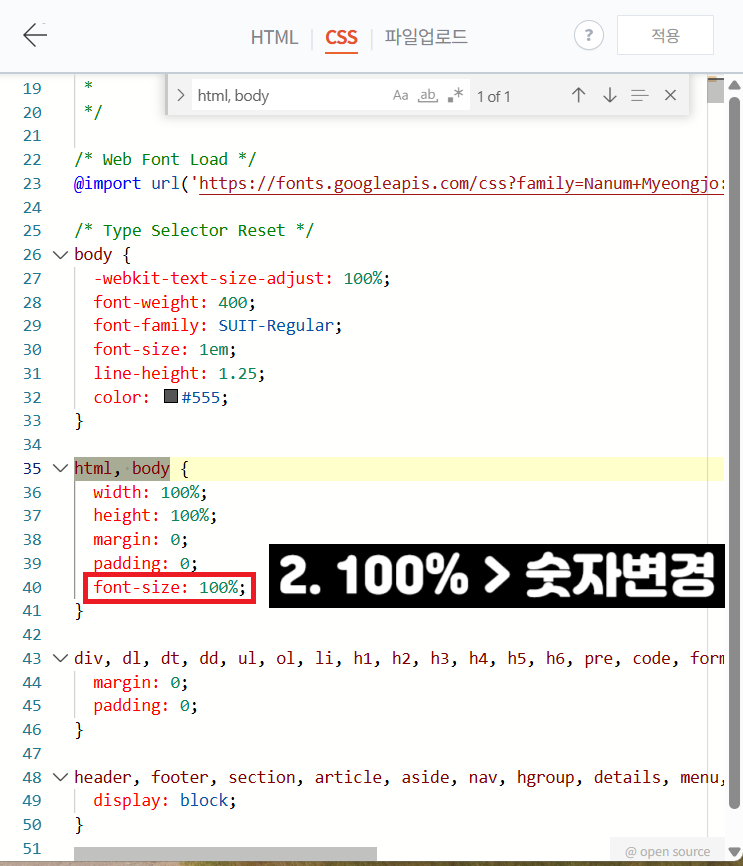This screenshot has width=743, height=866.
Task: Click scrollbar up arrow at top right
Action: tap(734, 85)
